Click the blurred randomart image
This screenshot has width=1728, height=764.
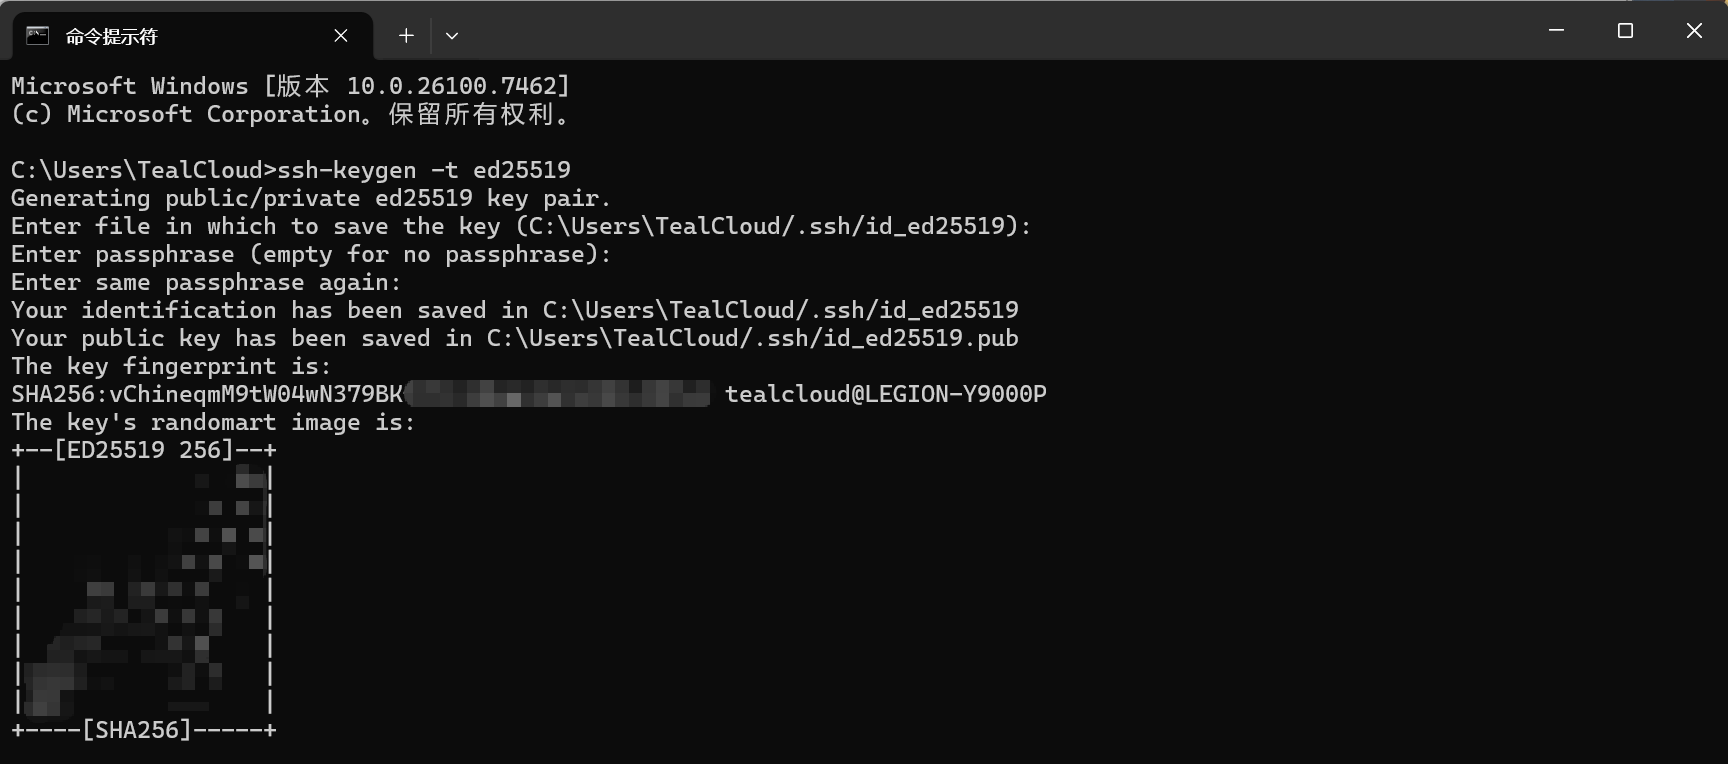tap(144, 592)
